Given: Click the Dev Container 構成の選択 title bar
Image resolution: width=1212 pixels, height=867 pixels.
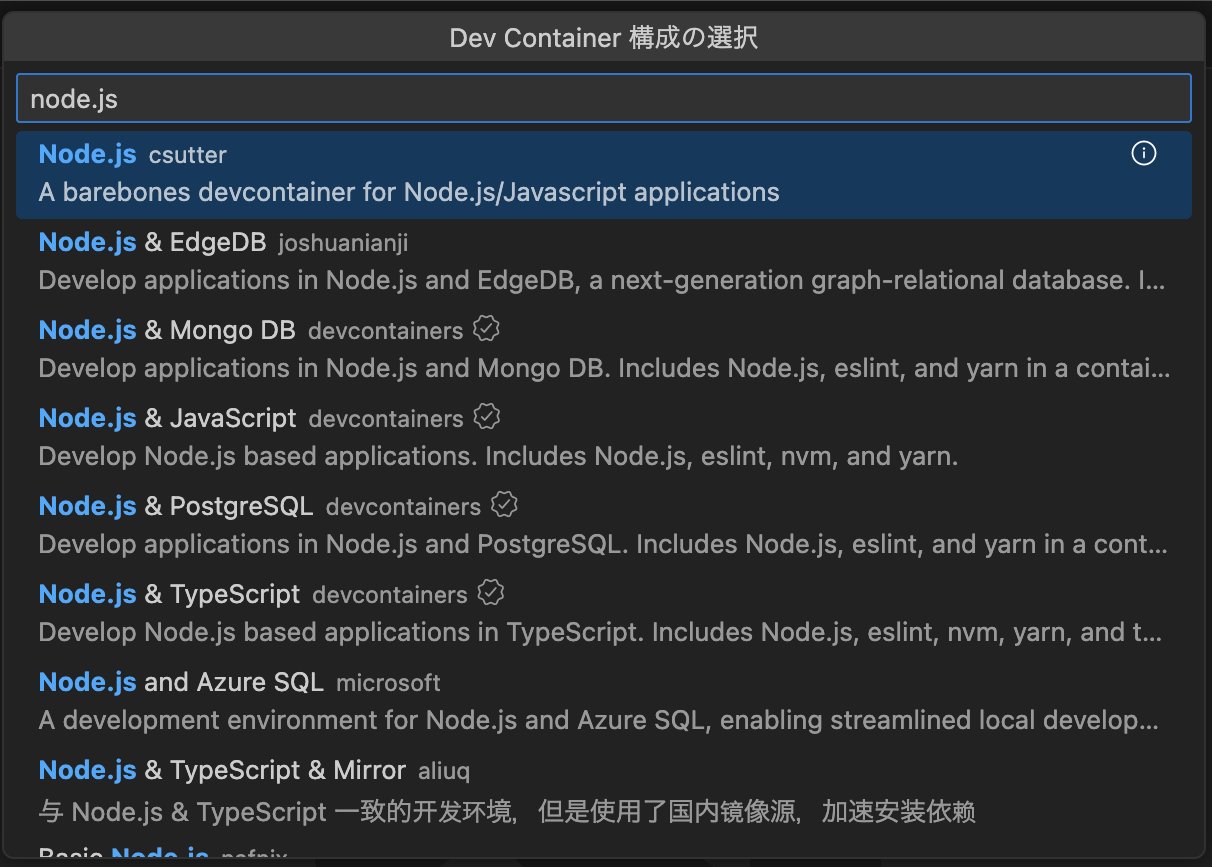Looking at the screenshot, I should pyautogui.click(x=603, y=38).
